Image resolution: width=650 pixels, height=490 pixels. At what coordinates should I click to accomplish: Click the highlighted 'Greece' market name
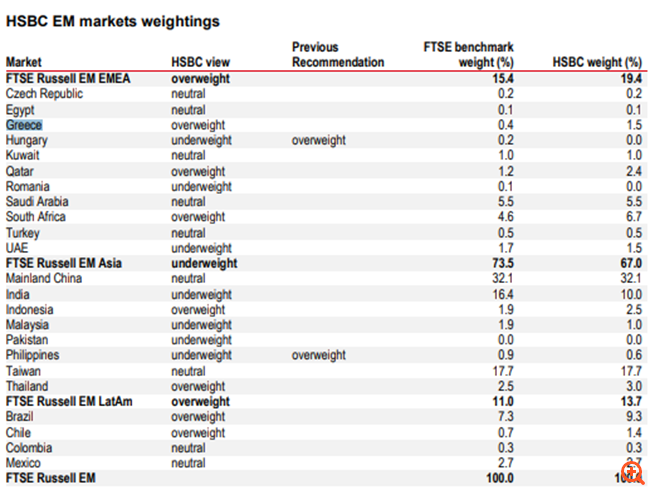(x=24, y=125)
